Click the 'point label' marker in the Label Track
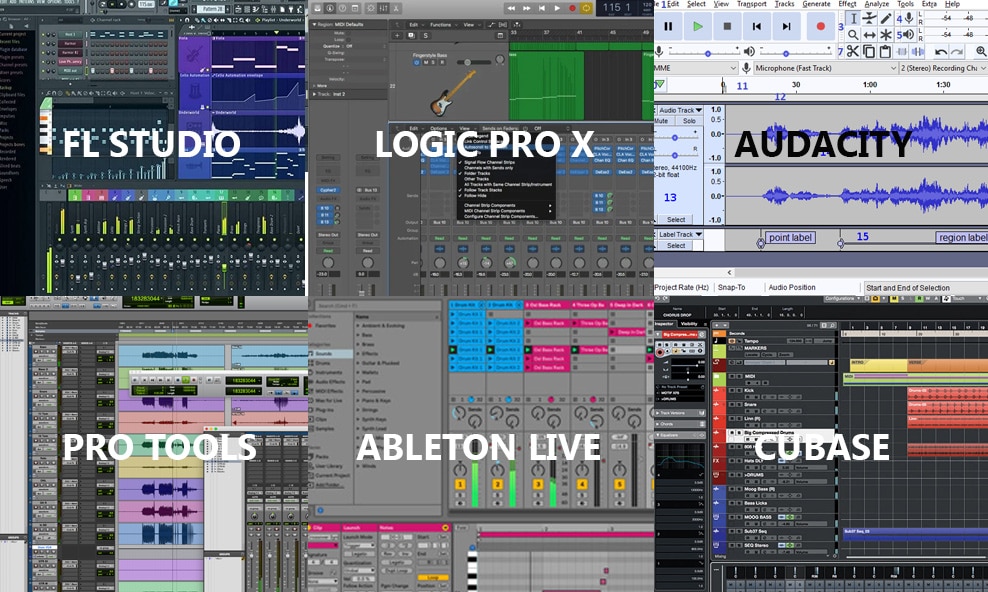Image resolution: width=988 pixels, height=592 pixels. coord(790,238)
